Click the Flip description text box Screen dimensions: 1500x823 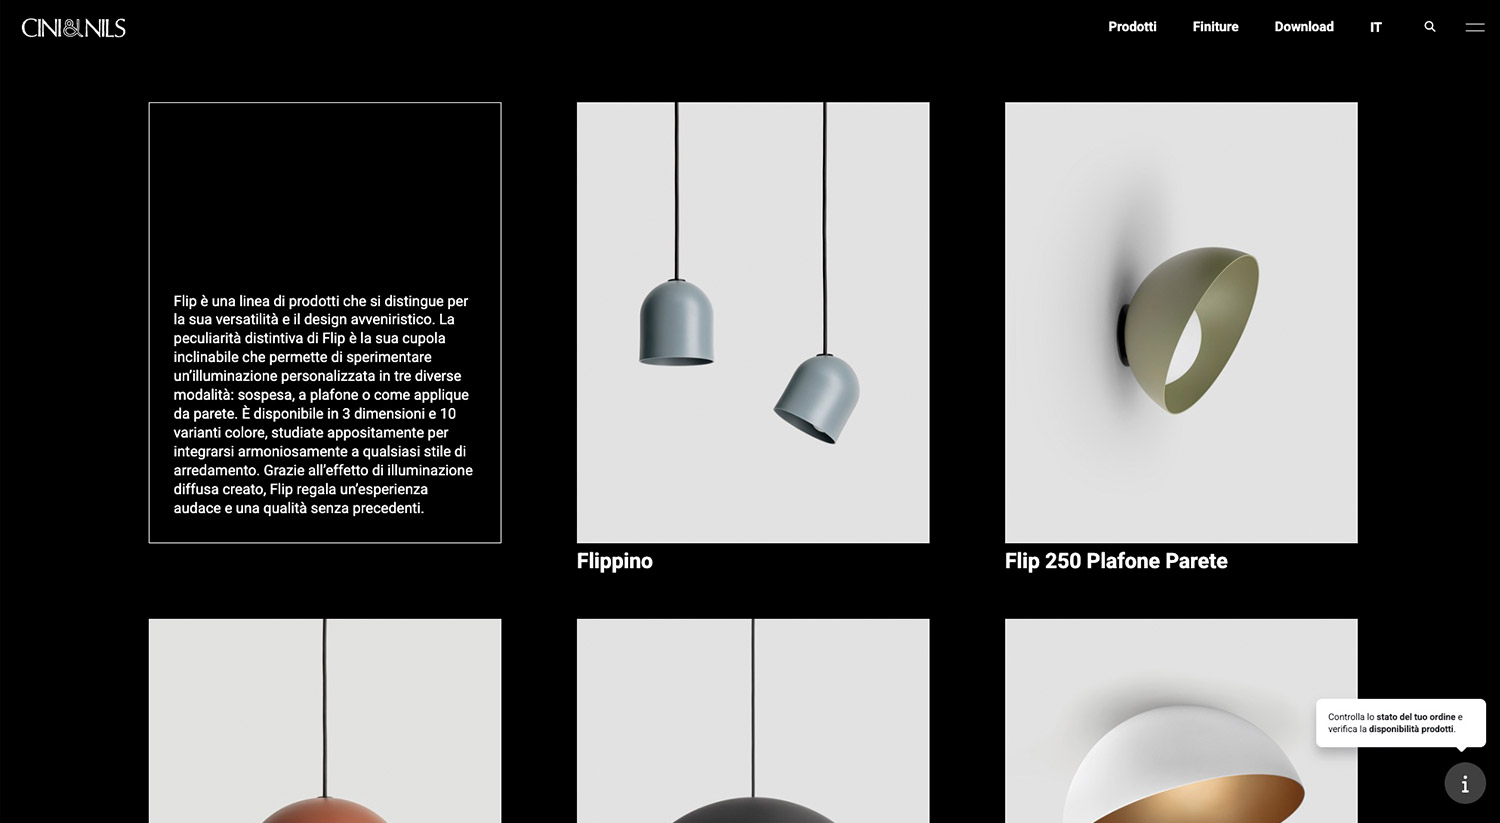325,322
